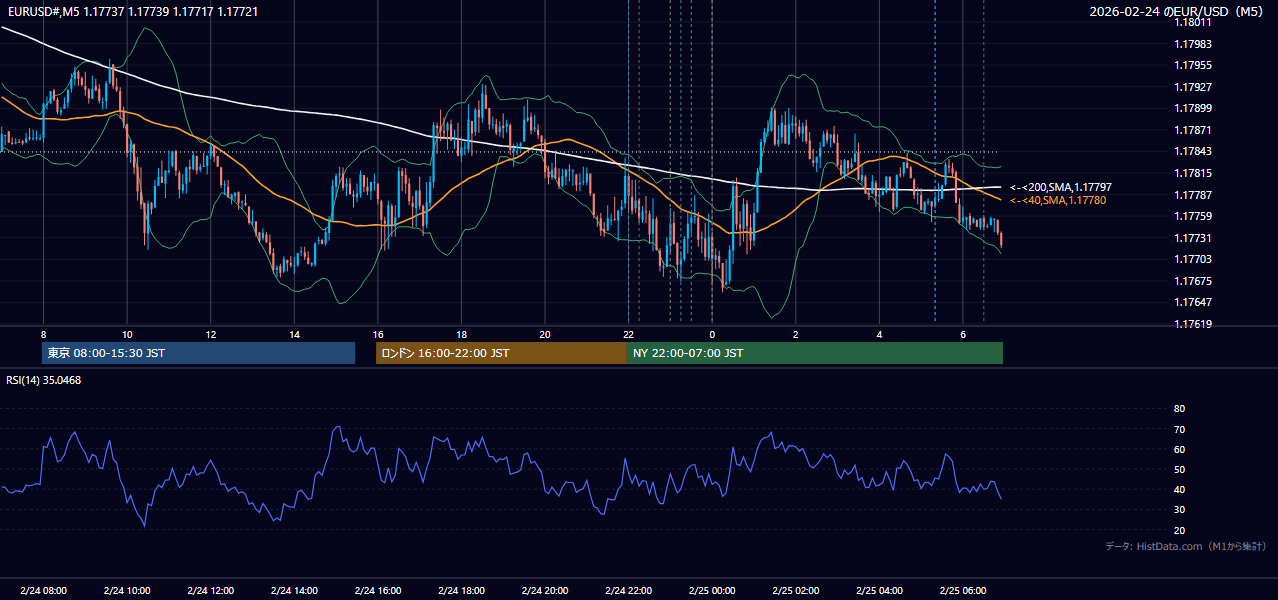Click hour tick 22 below price chart
This screenshot has height=600, width=1278.
(629, 334)
